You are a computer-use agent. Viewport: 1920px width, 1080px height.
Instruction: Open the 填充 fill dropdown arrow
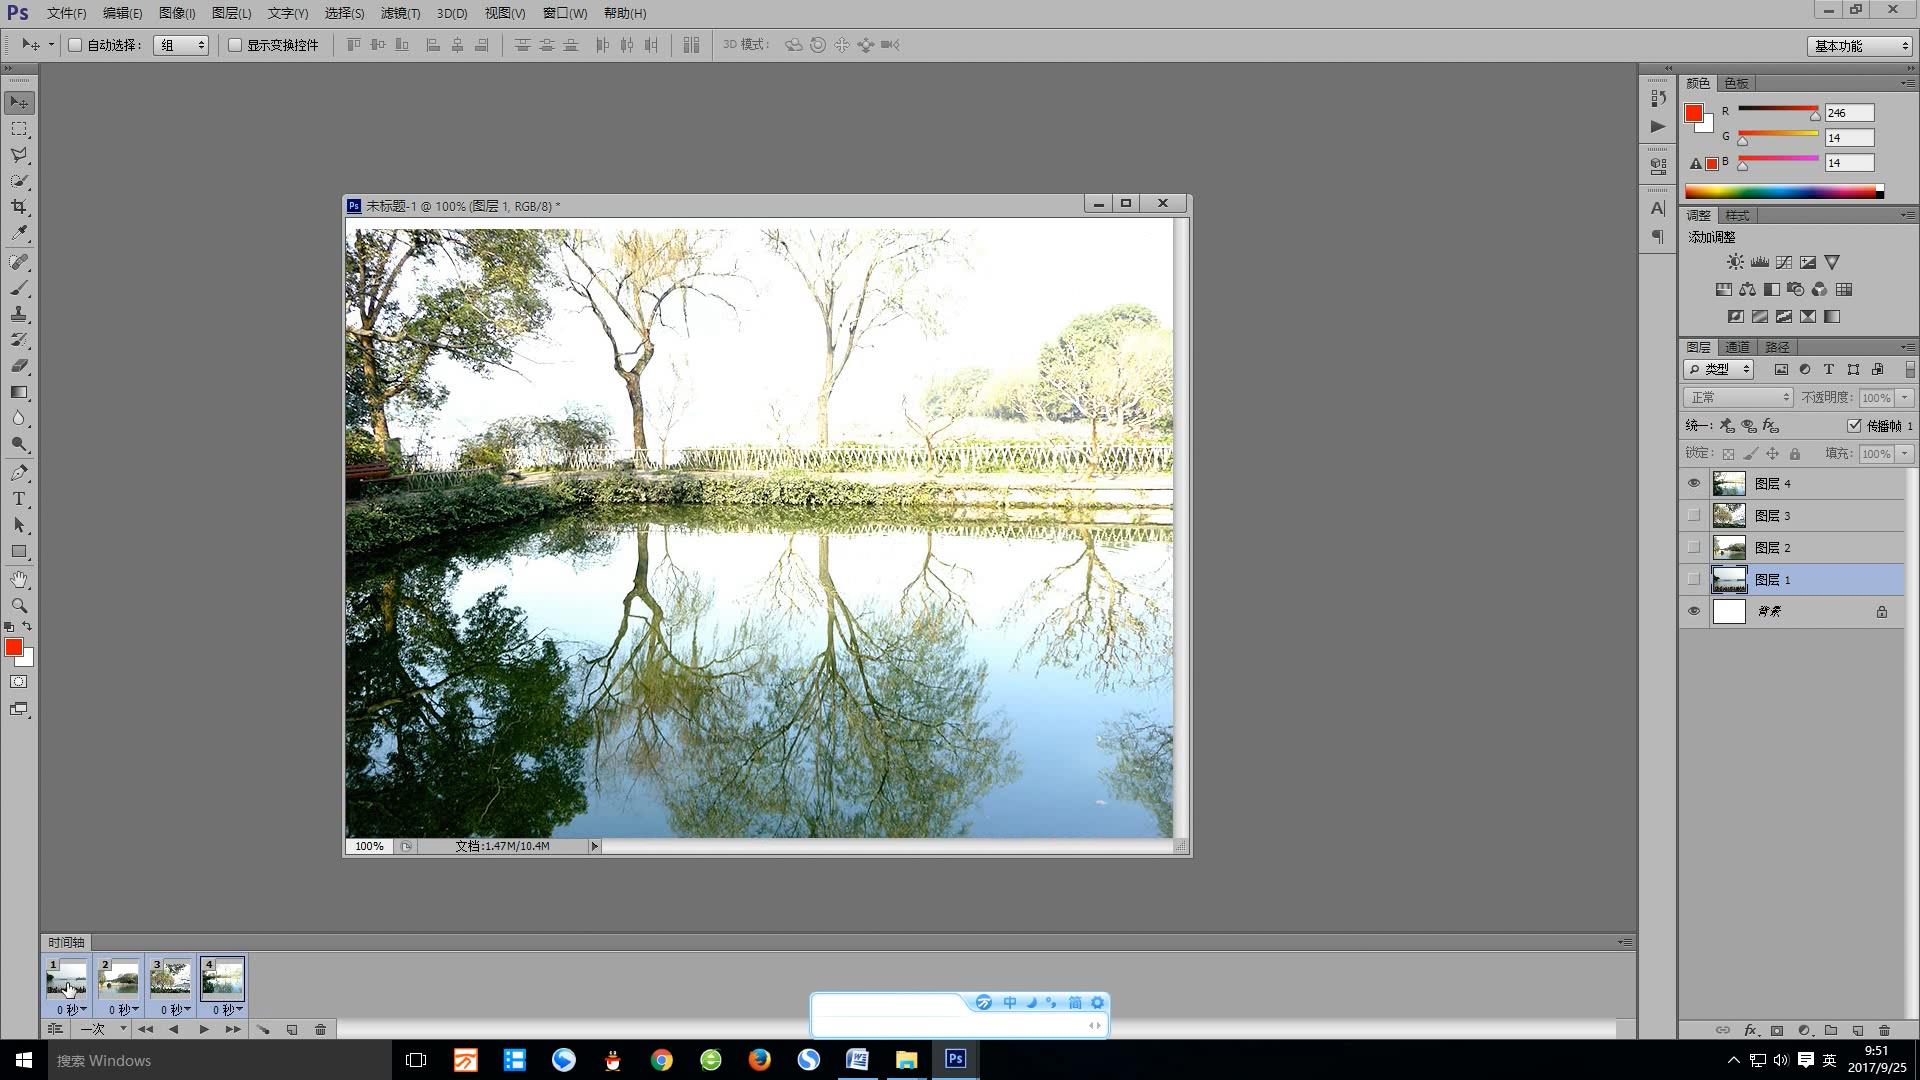pyautogui.click(x=1905, y=454)
